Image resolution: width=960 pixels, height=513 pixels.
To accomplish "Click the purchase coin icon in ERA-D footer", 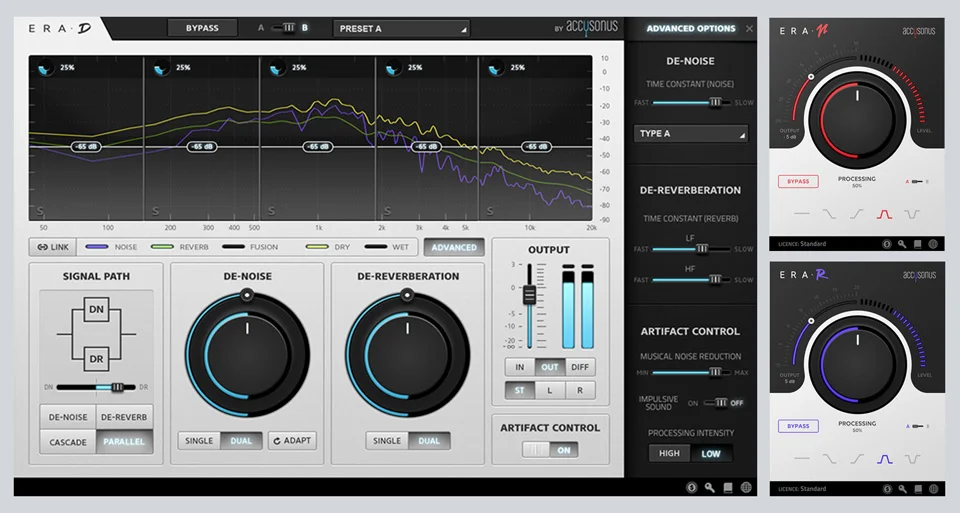I will (x=691, y=487).
